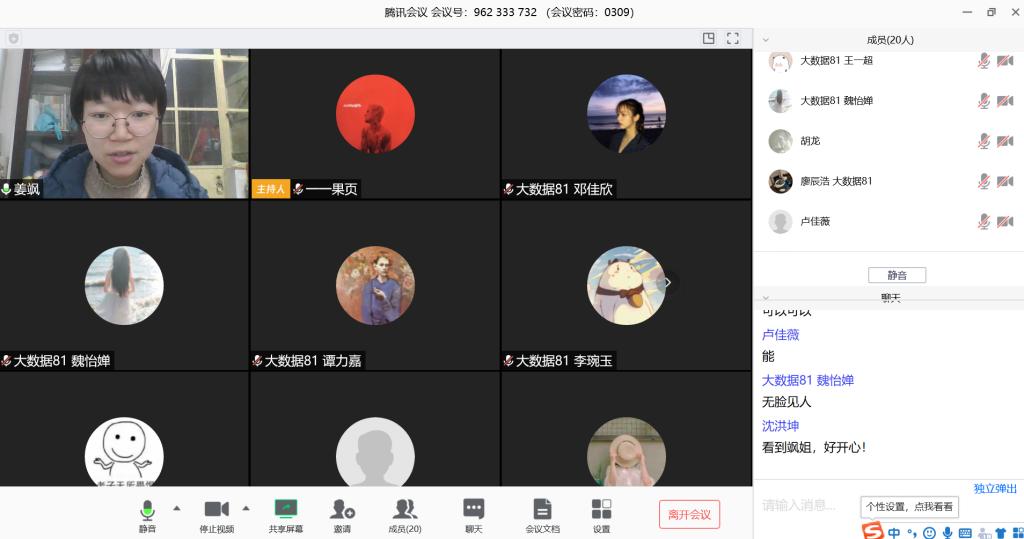This screenshot has width=1024, height=539.
Task: Expand audio options arrow next to 静音
Action: (x=177, y=507)
